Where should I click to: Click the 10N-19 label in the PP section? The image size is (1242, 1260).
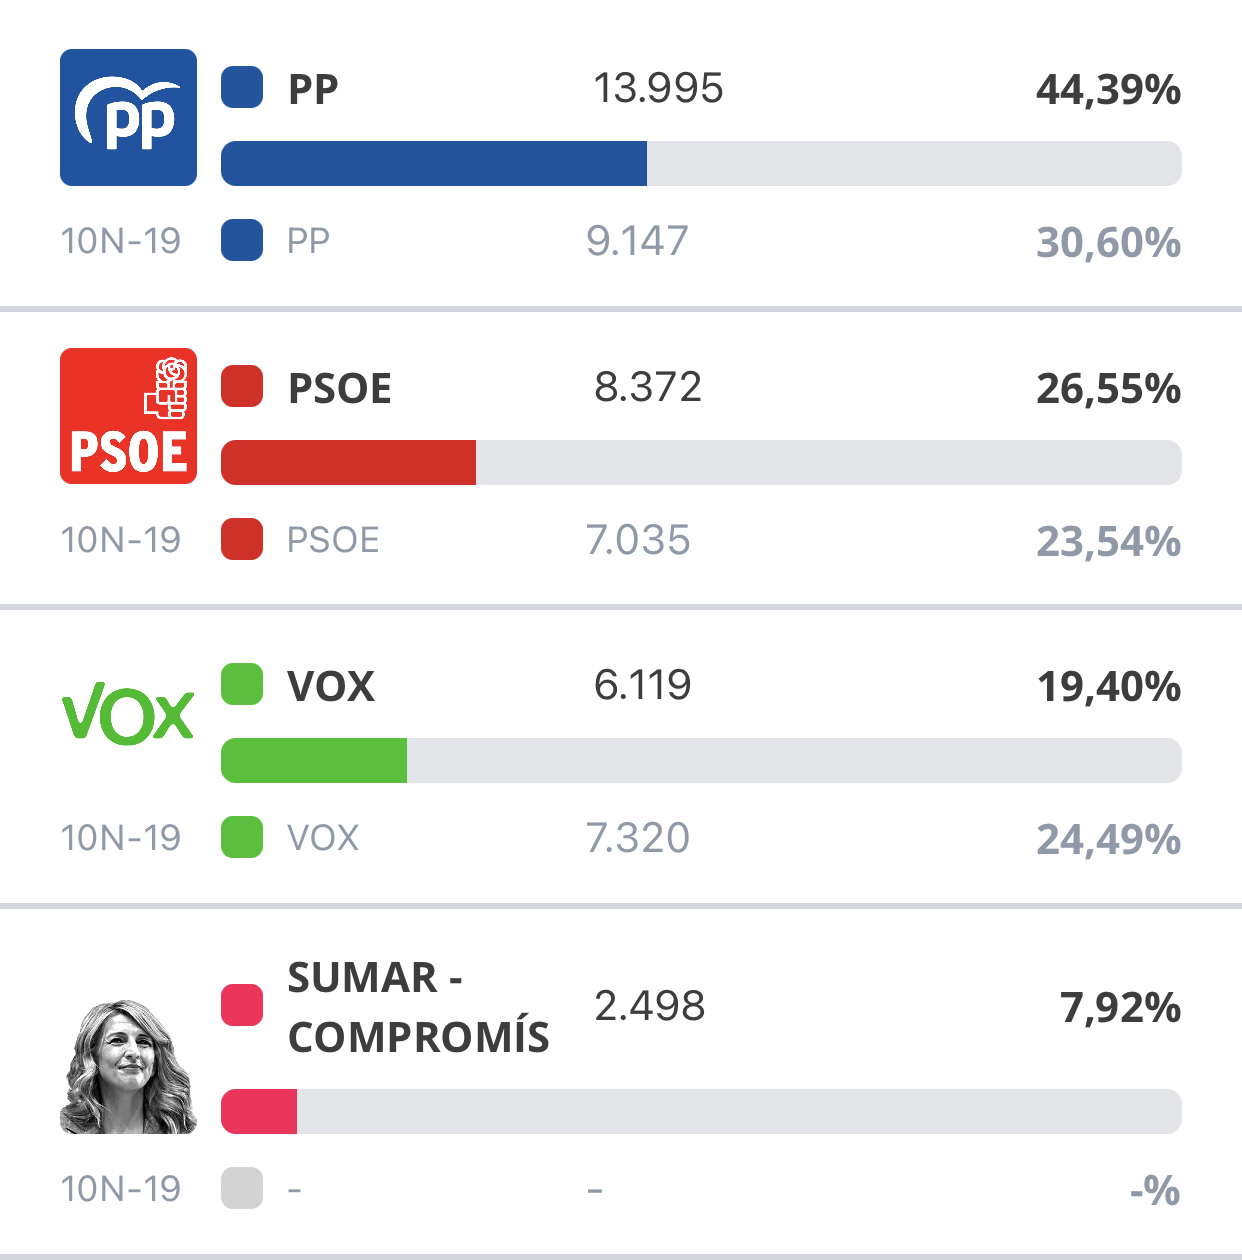tap(121, 241)
